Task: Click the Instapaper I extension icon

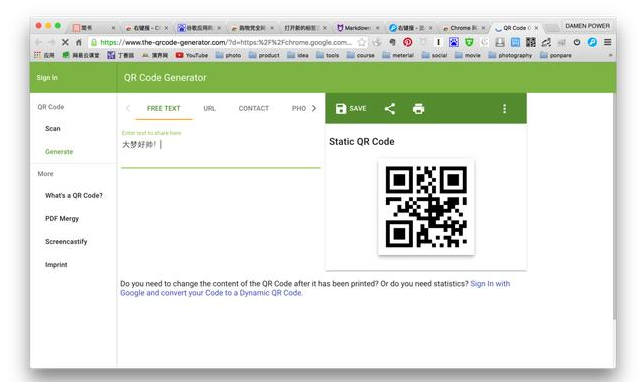Action: tap(438, 42)
